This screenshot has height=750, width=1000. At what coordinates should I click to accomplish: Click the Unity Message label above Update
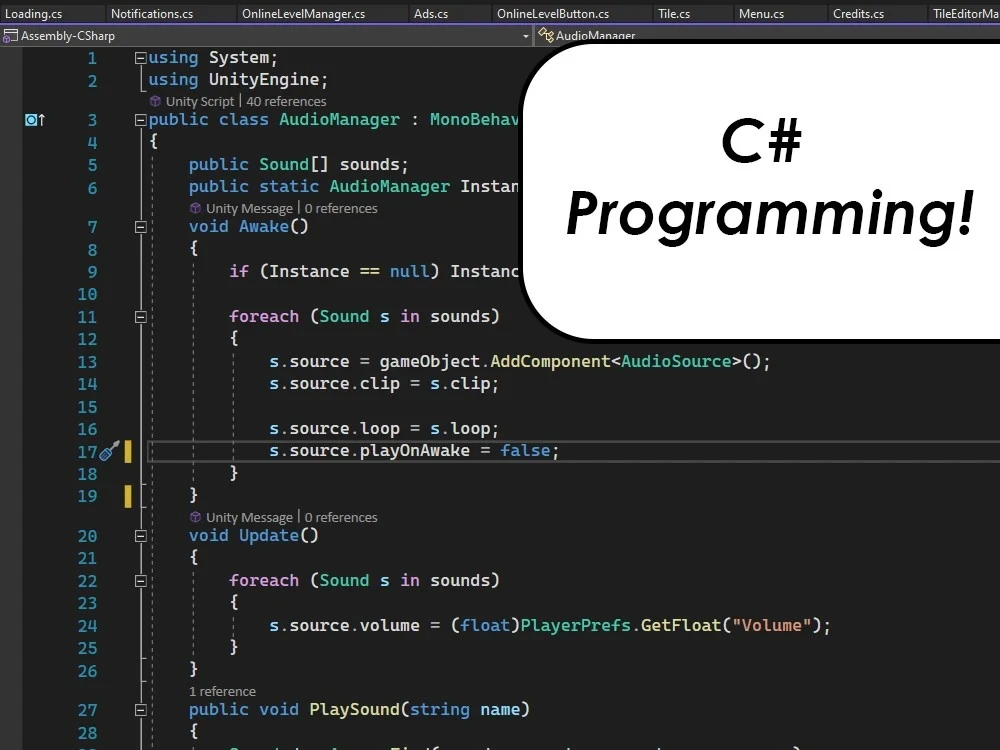click(x=249, y=517)
